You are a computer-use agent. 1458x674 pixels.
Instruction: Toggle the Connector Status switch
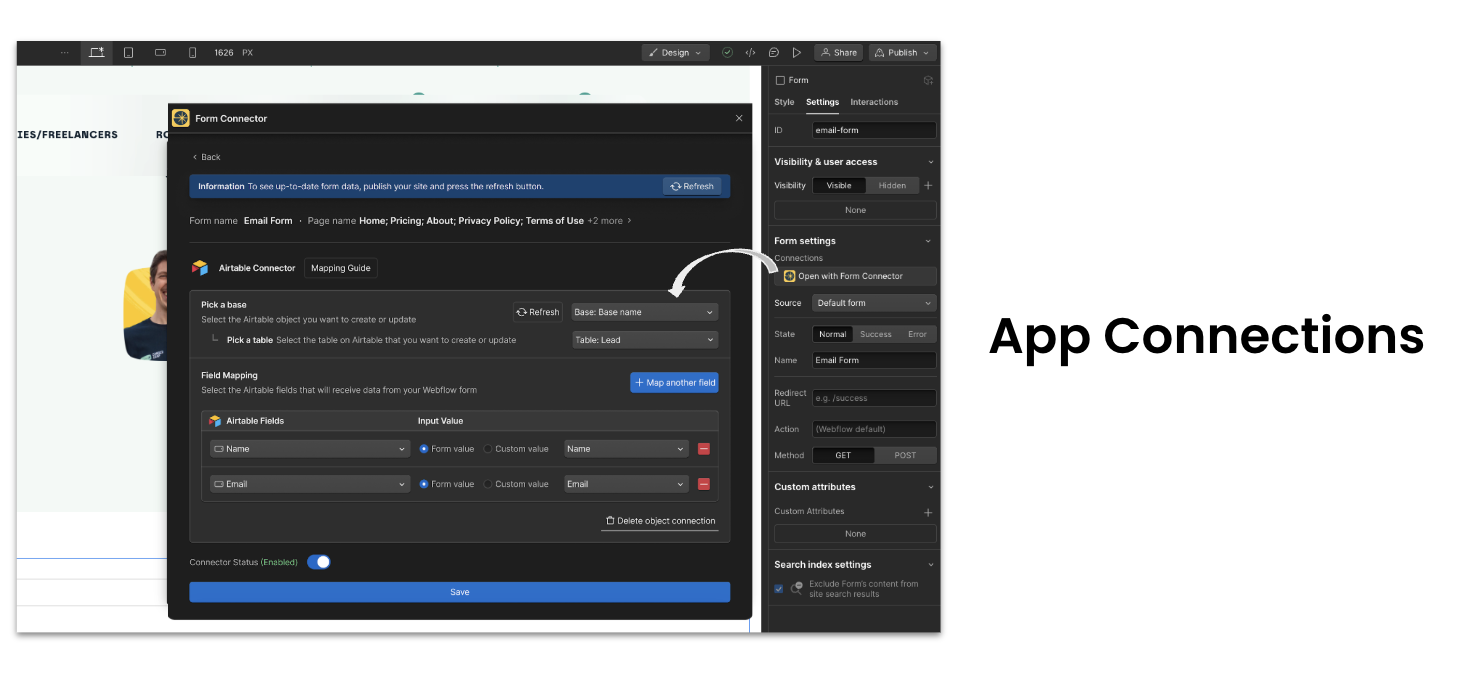[319, 562]
